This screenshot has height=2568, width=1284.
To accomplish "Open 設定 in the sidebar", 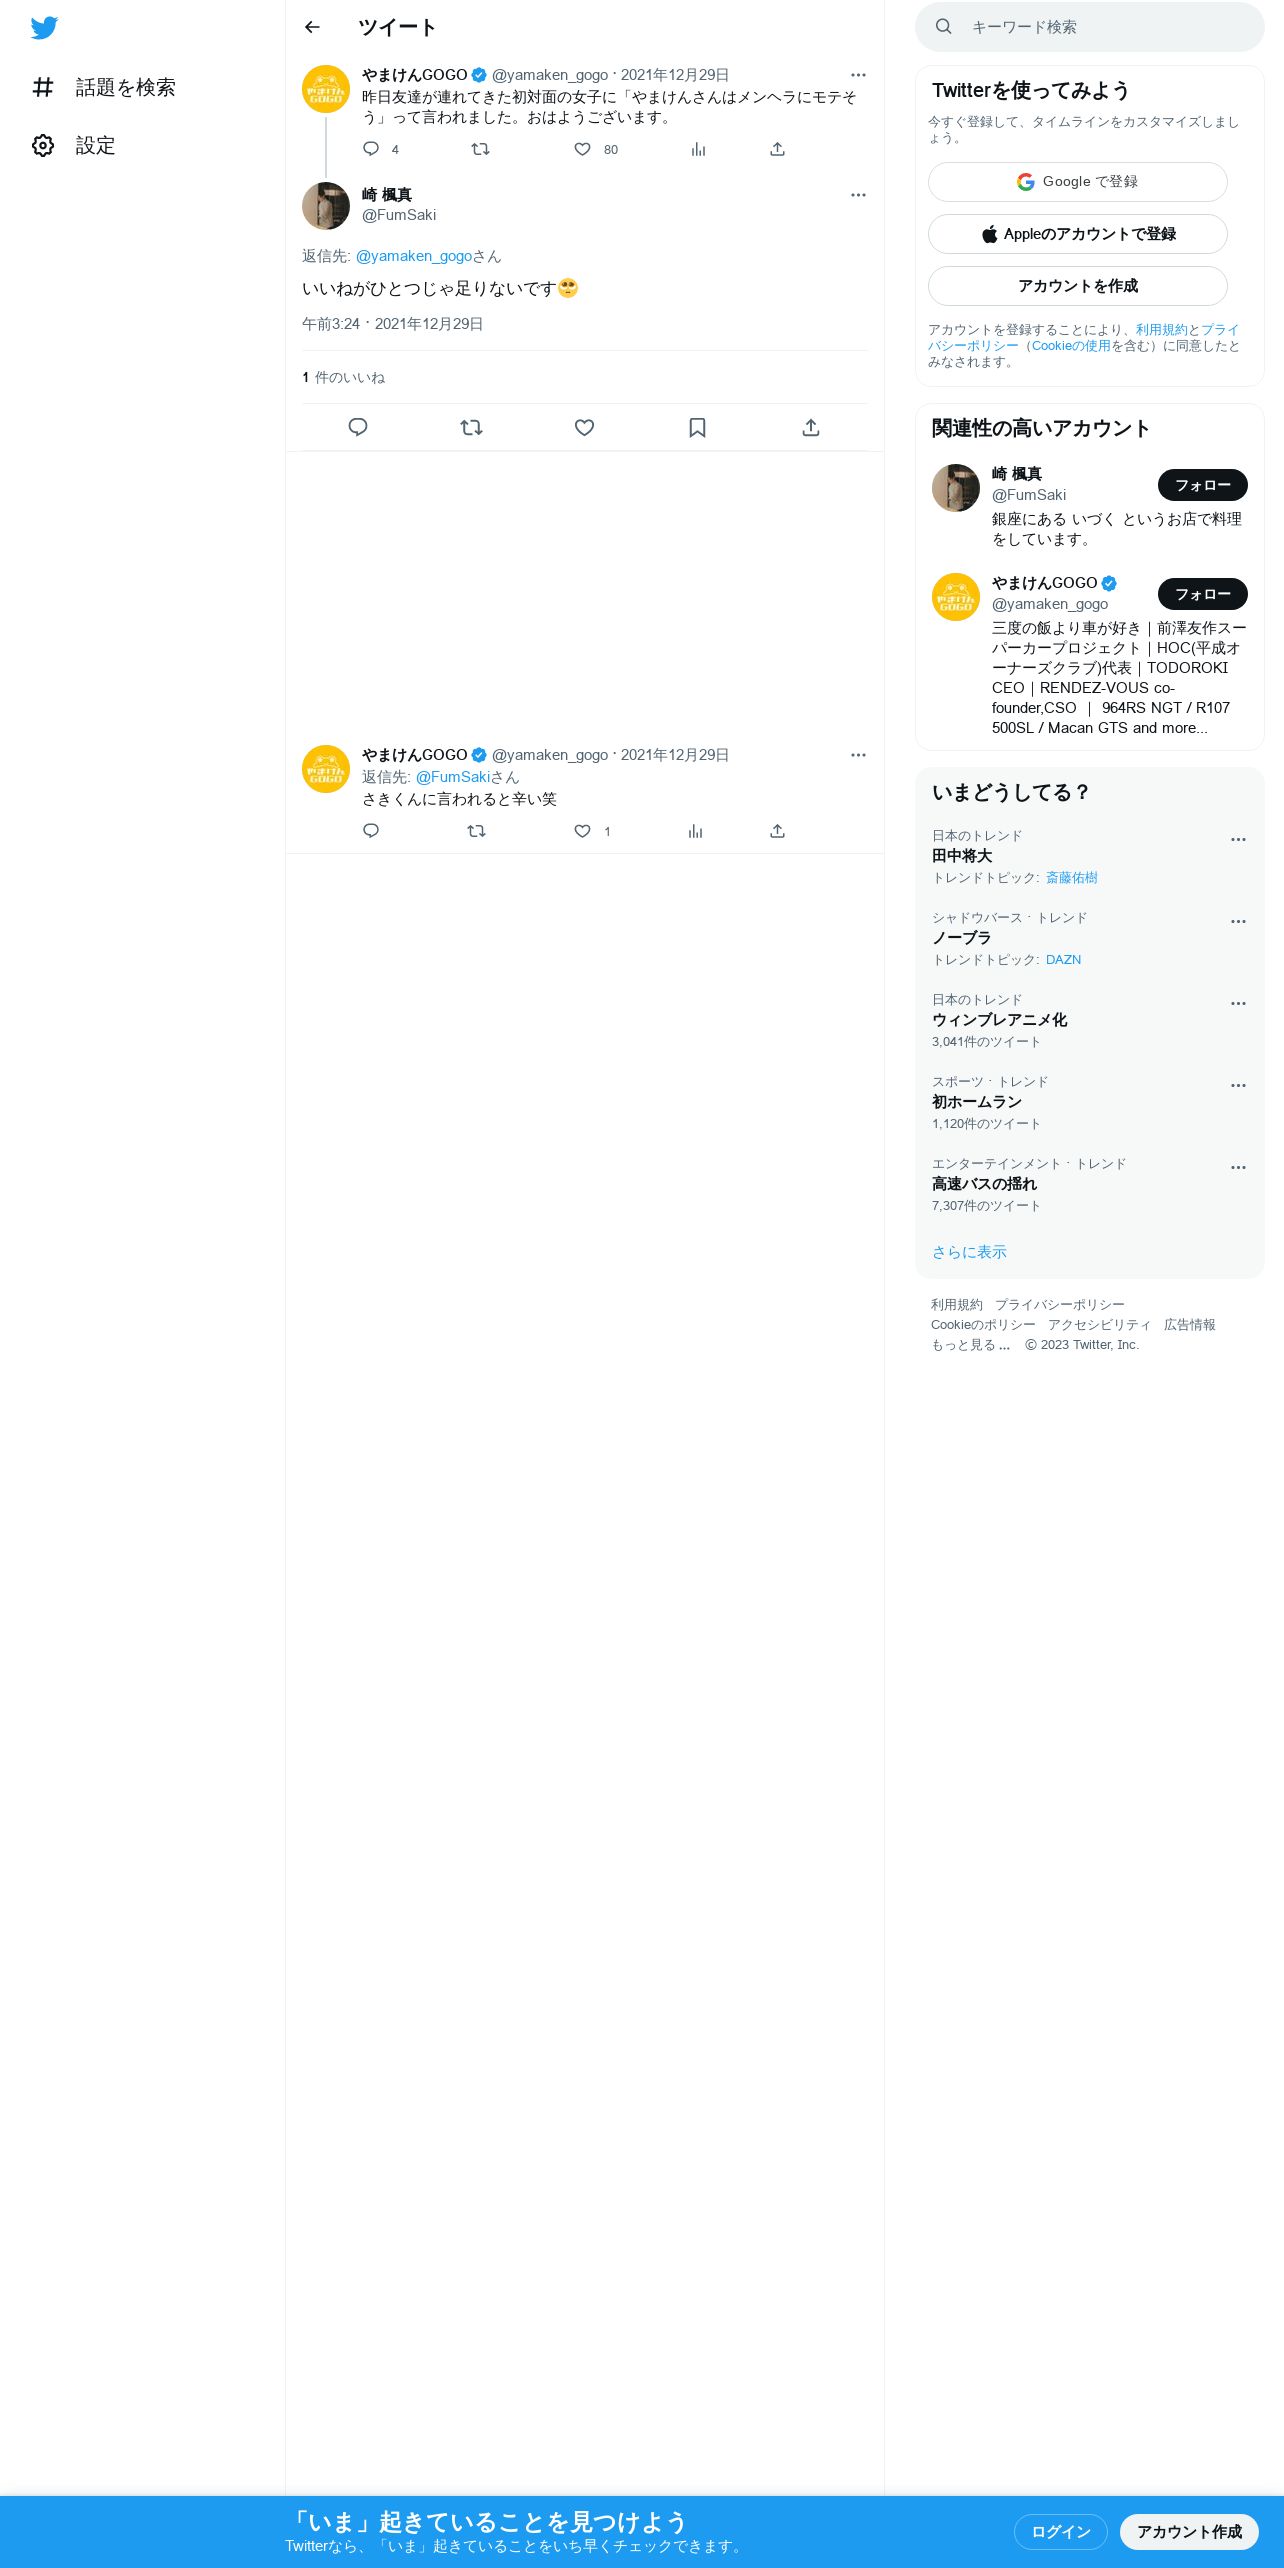I will click(74, 146).
